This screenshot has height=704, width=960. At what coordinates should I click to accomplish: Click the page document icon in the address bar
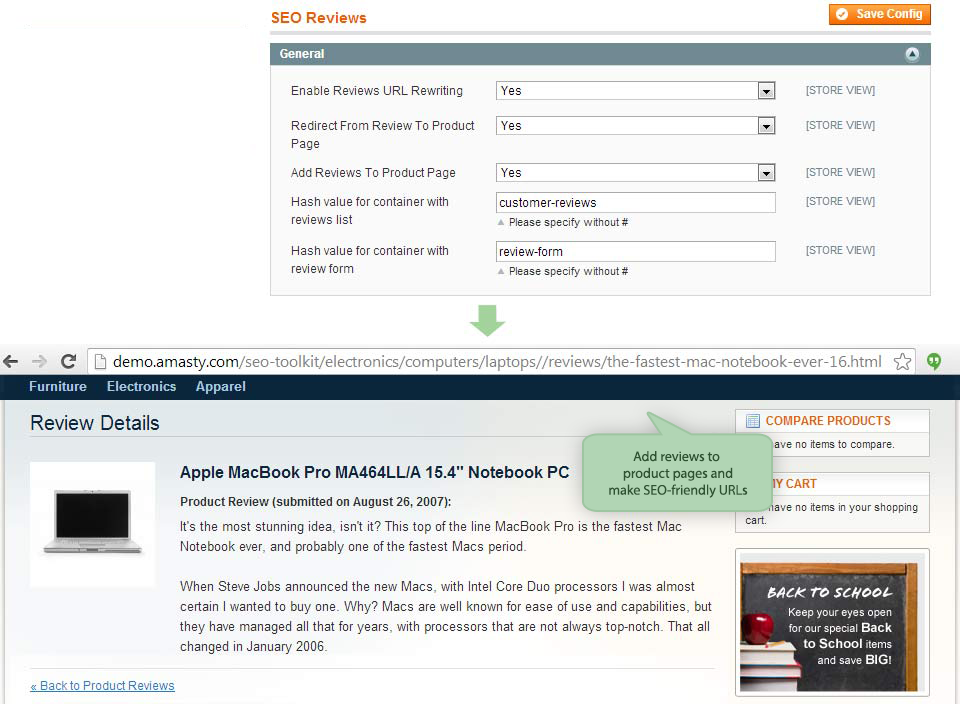click(100, 362)
